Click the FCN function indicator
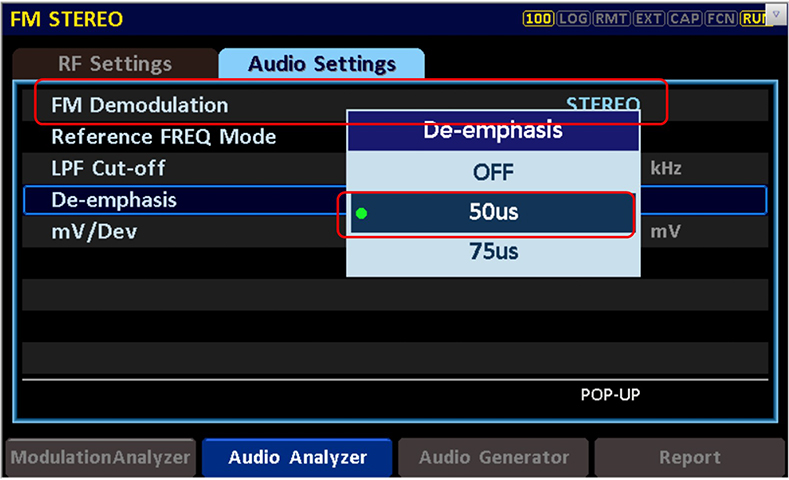 tap(720, 18)
